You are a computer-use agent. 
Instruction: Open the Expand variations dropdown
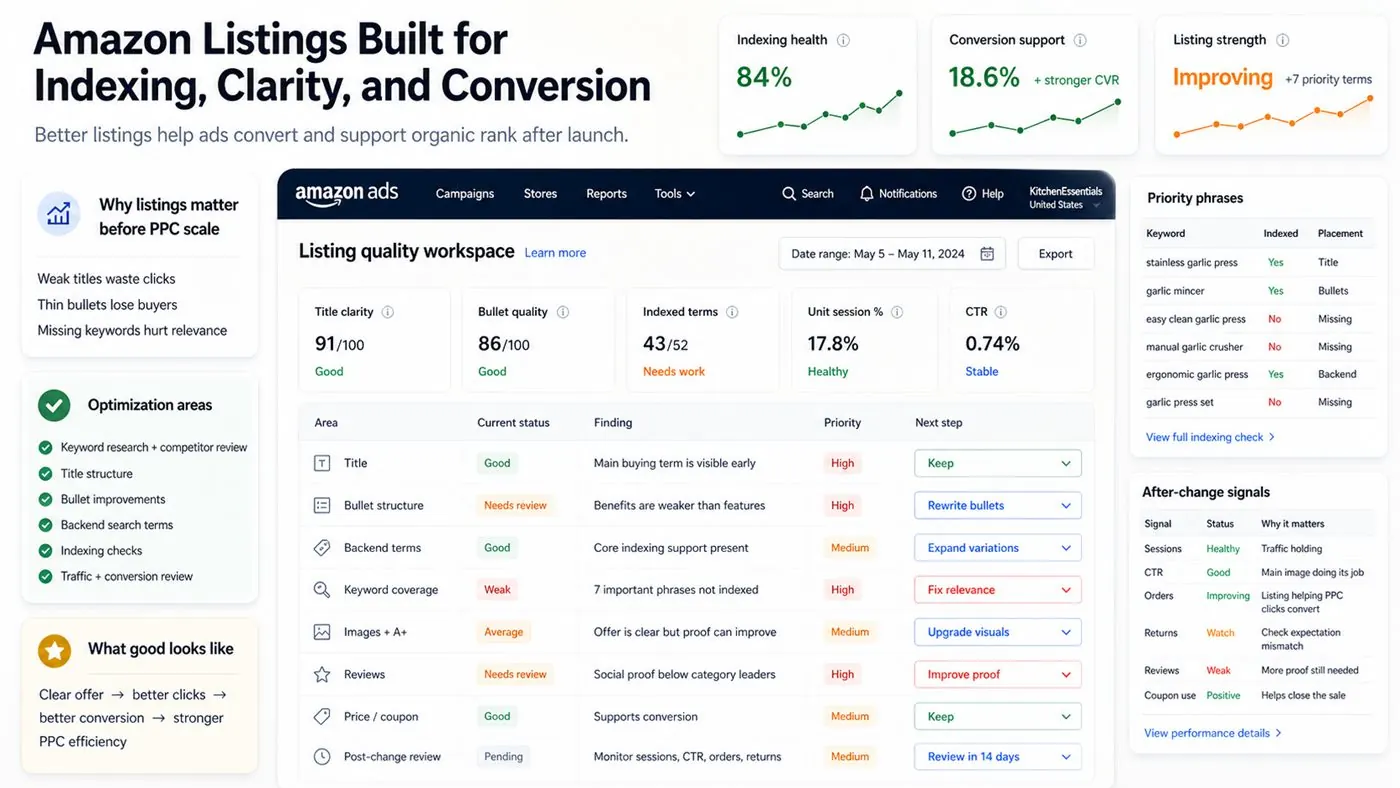coord(998,548)
